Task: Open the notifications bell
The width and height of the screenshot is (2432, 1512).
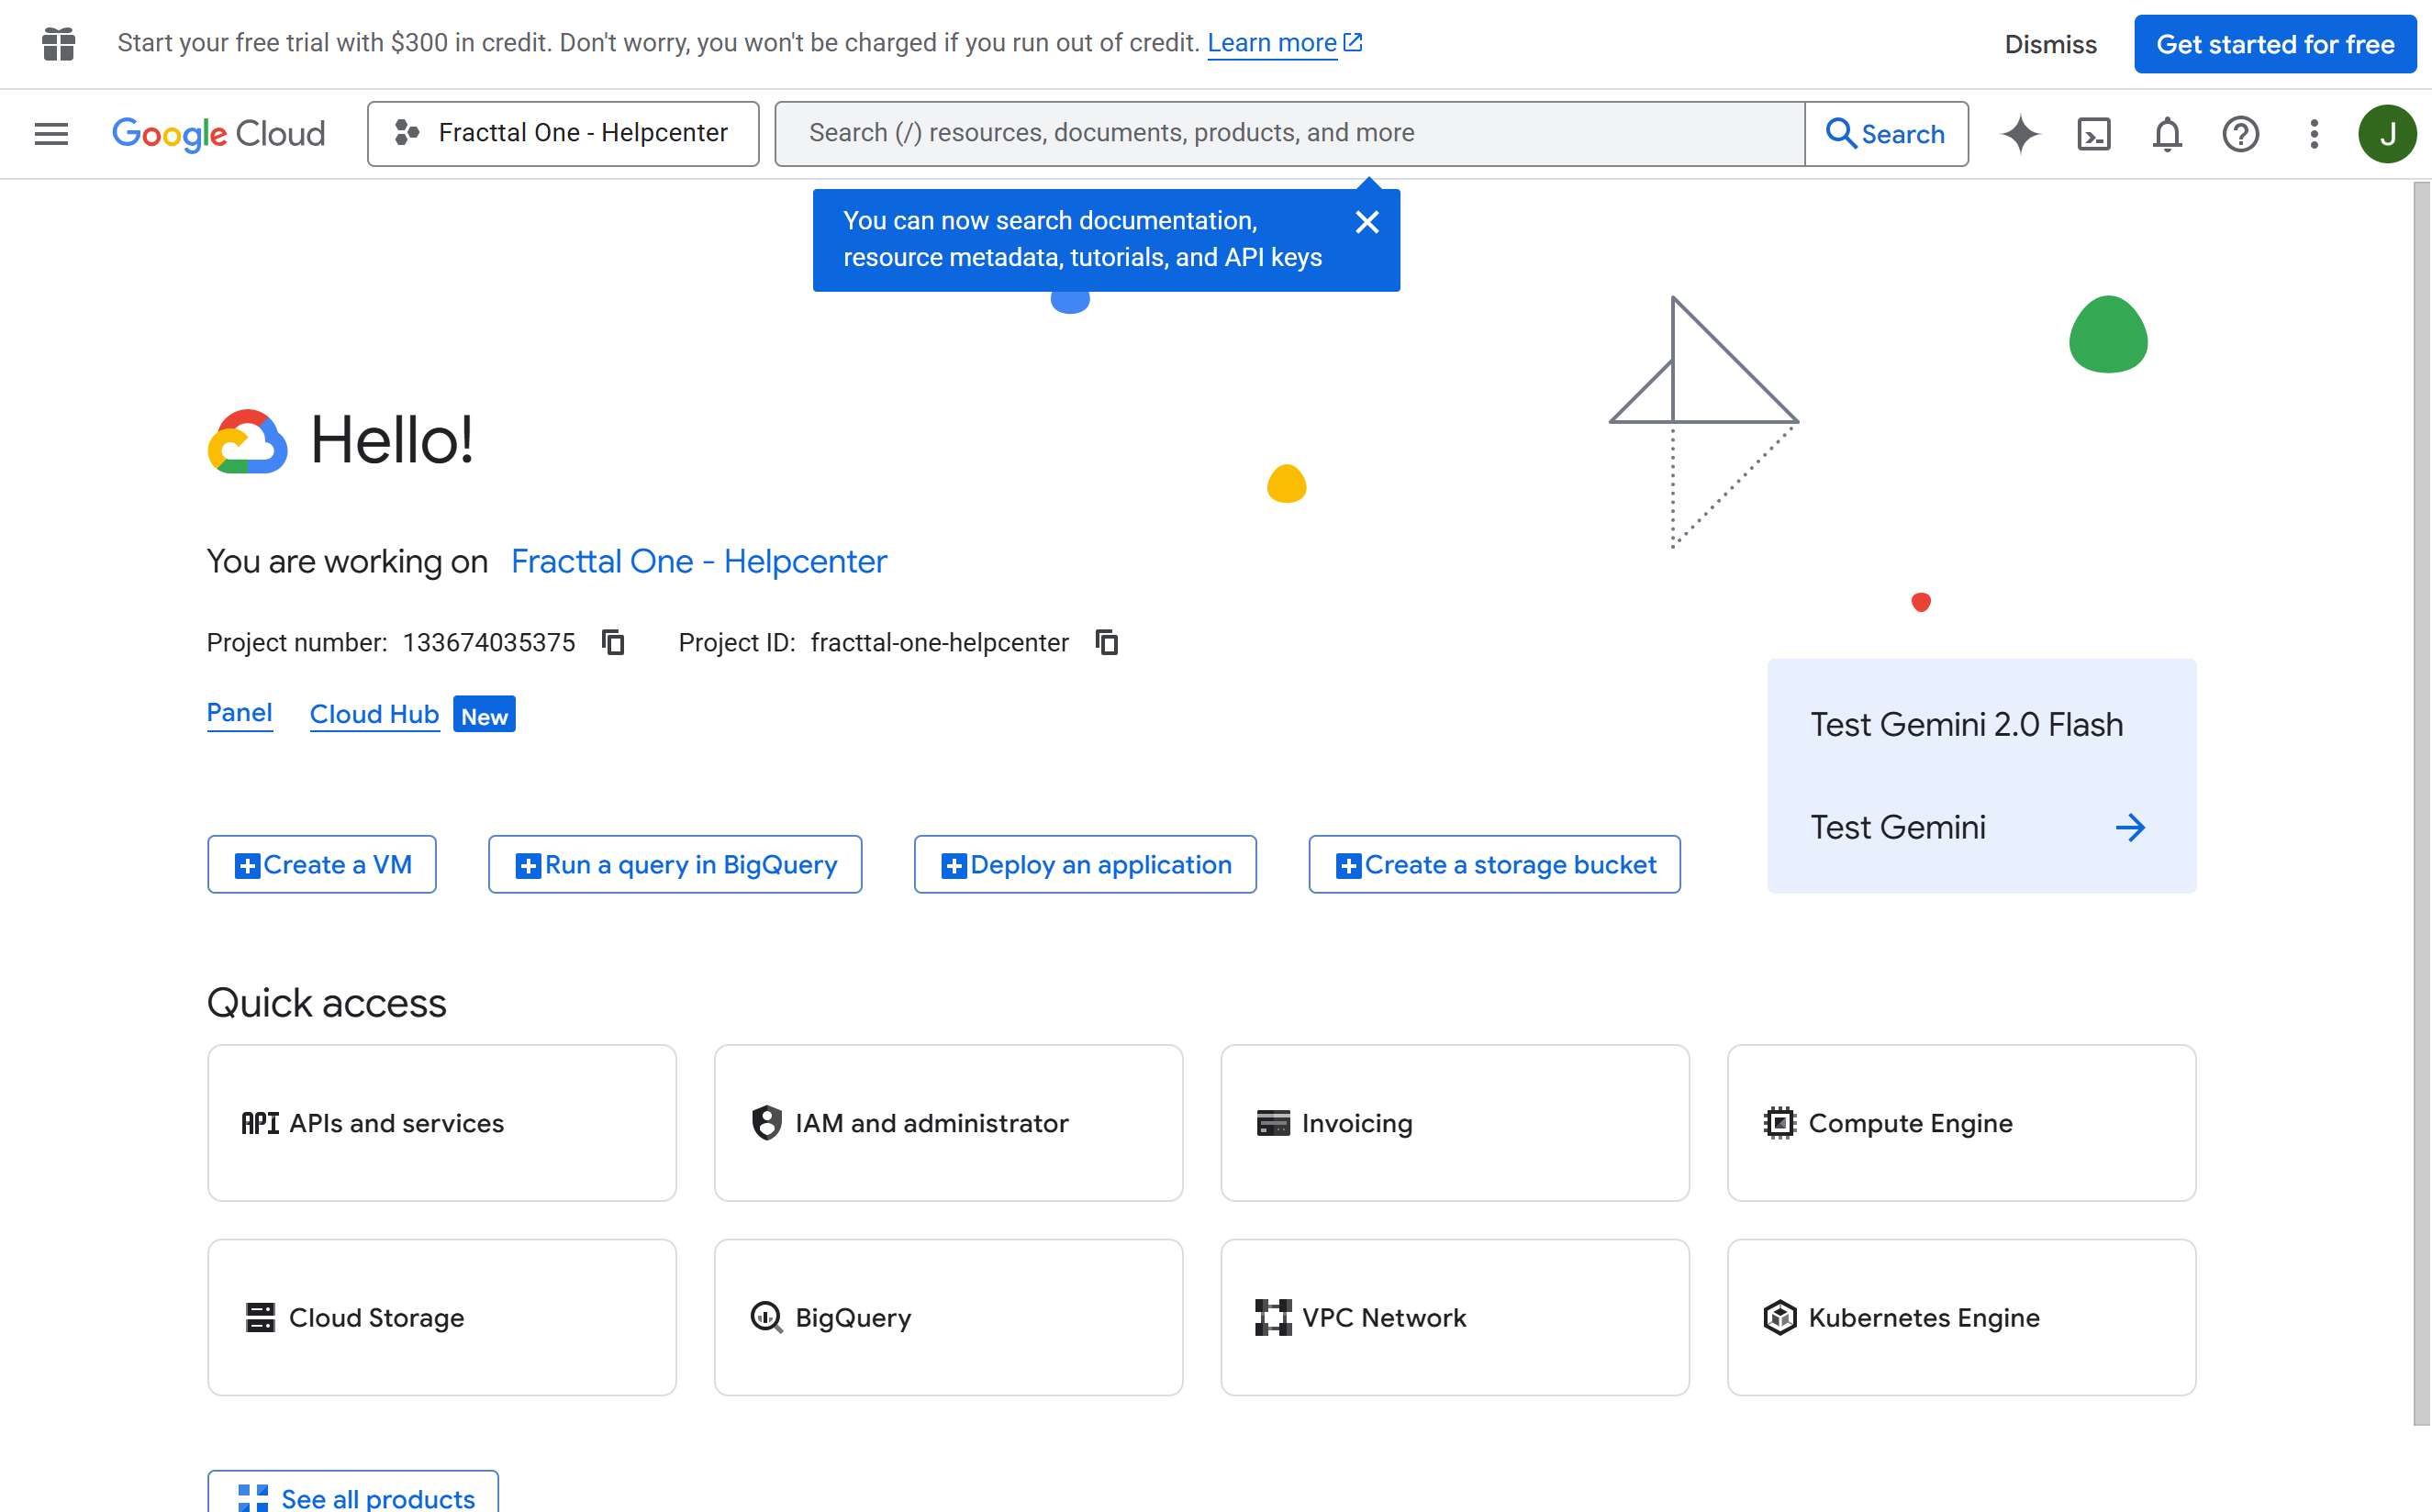Action: [x=2166, y=133]
